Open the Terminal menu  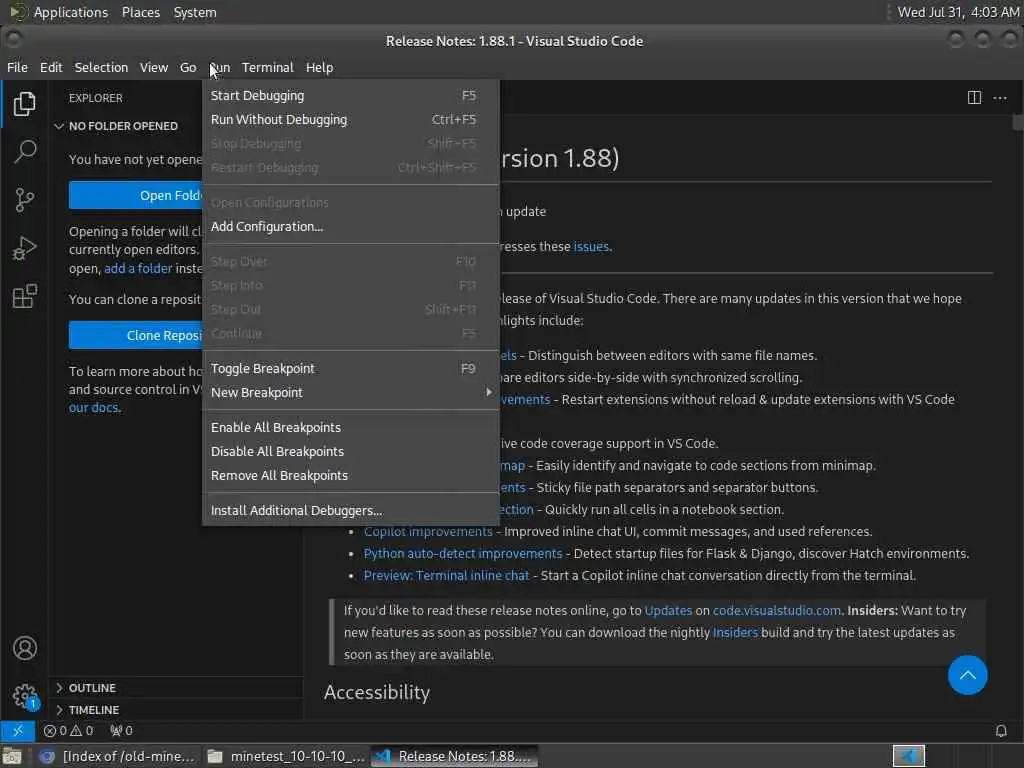(268, 67)
